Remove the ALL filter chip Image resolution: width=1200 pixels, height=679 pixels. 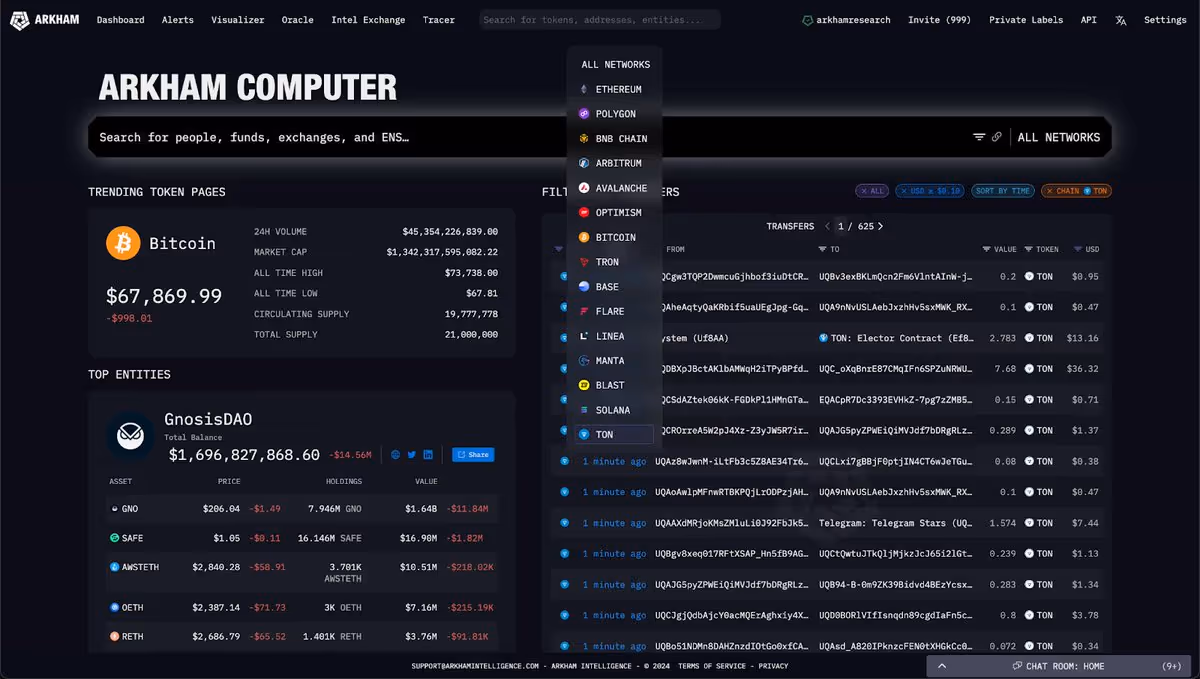[x=872, y=190]
